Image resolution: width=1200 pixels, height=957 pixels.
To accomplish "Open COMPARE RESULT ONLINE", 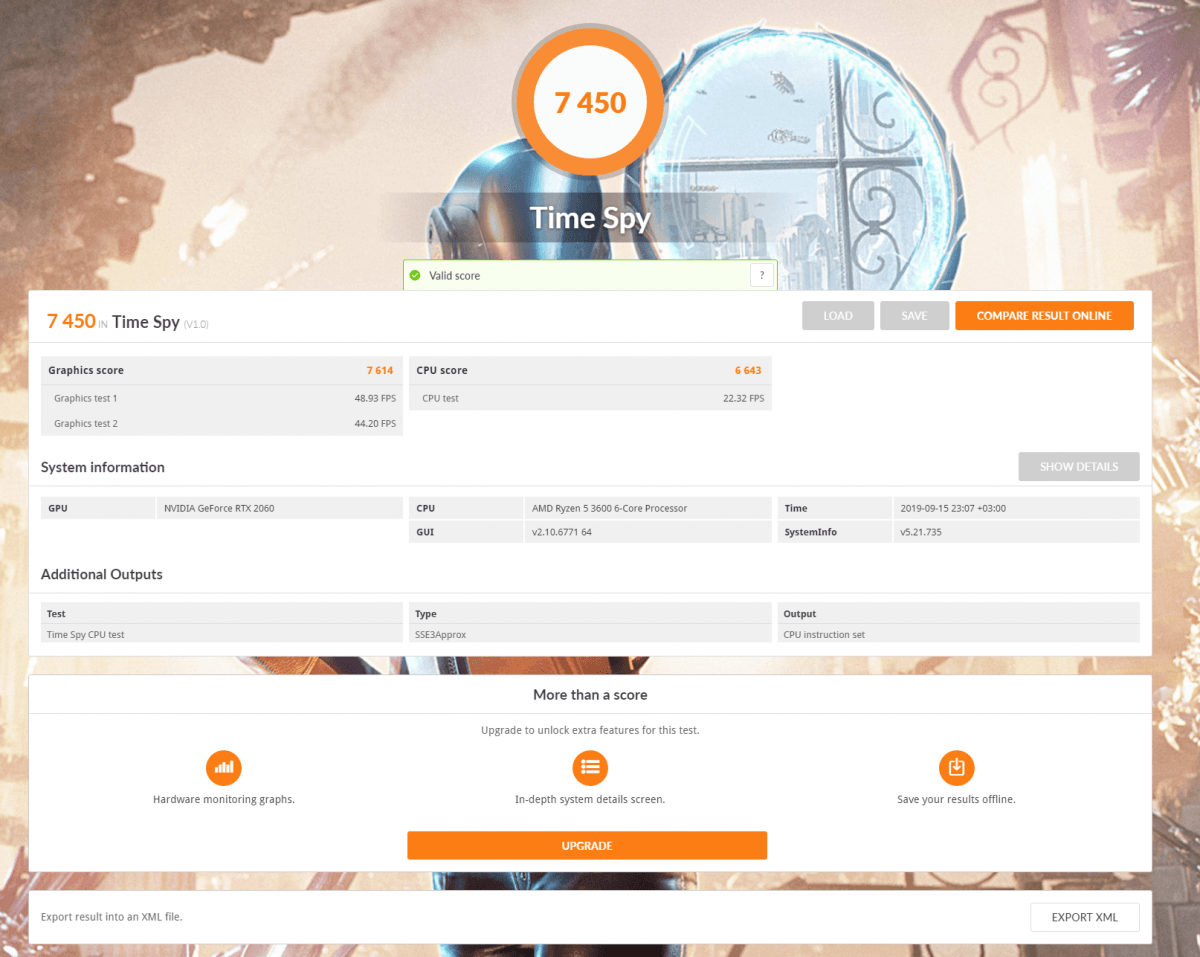I will coord(1044,316).
